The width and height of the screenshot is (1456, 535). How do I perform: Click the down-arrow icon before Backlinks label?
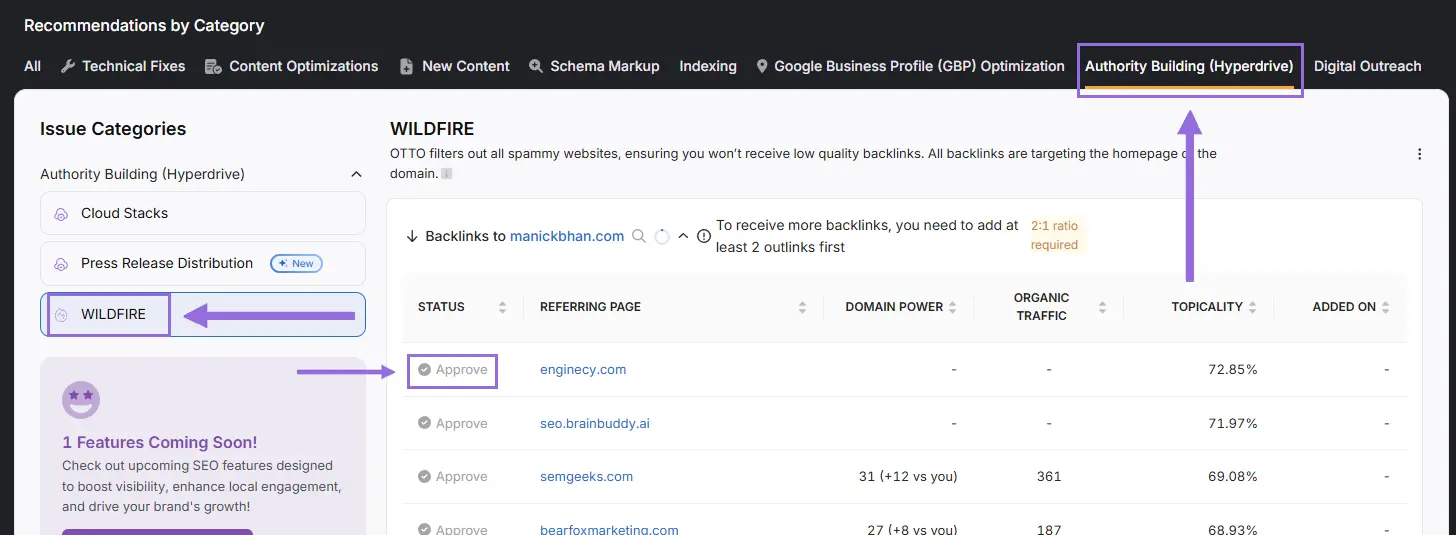pos(412,237)
